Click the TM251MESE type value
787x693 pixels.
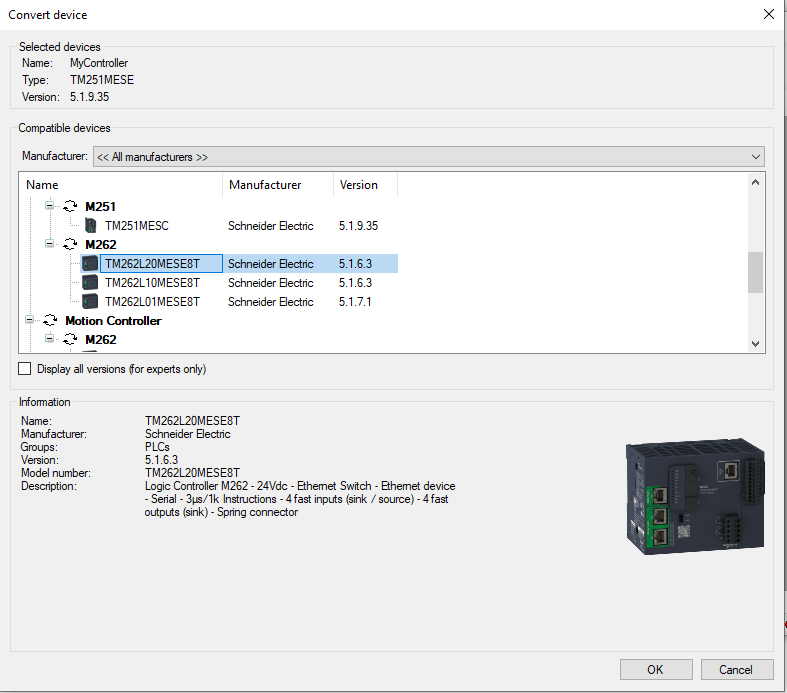102,80
